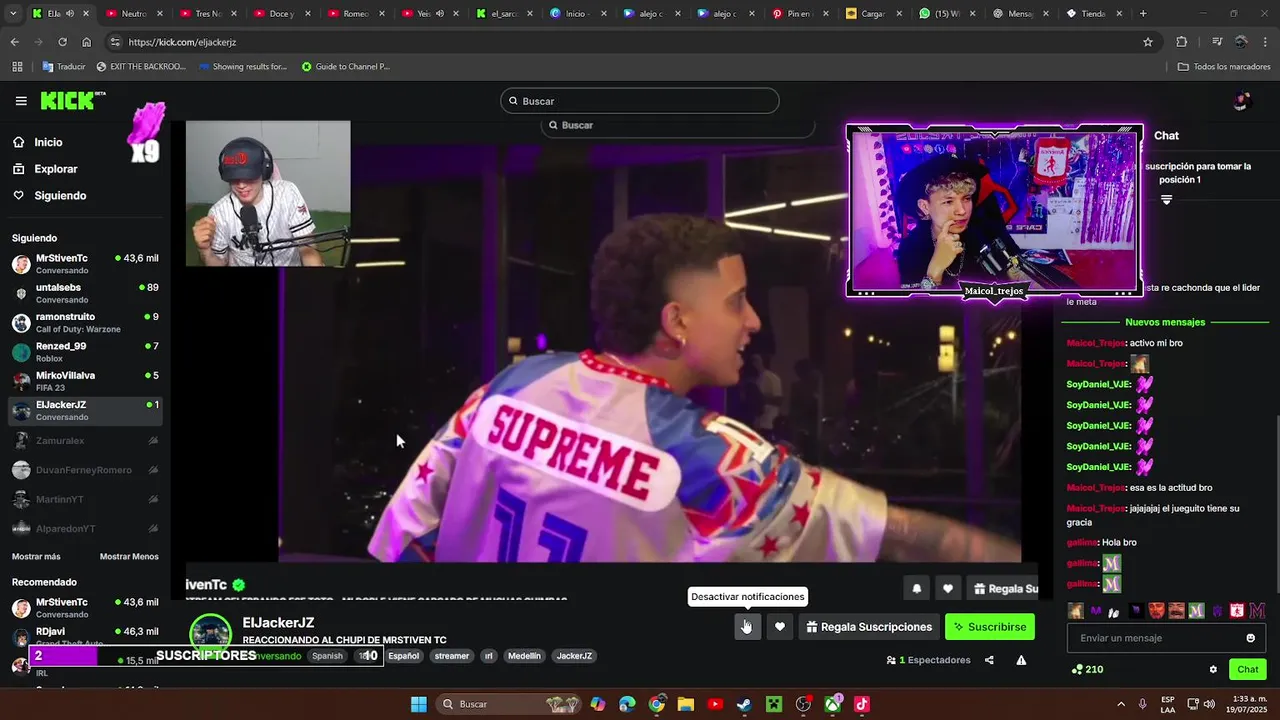Open MirkoVillalva channel in the sidebar
The width and height of the screenshot is (1280, 720).
pyautogui.click(x=85, y=381)
